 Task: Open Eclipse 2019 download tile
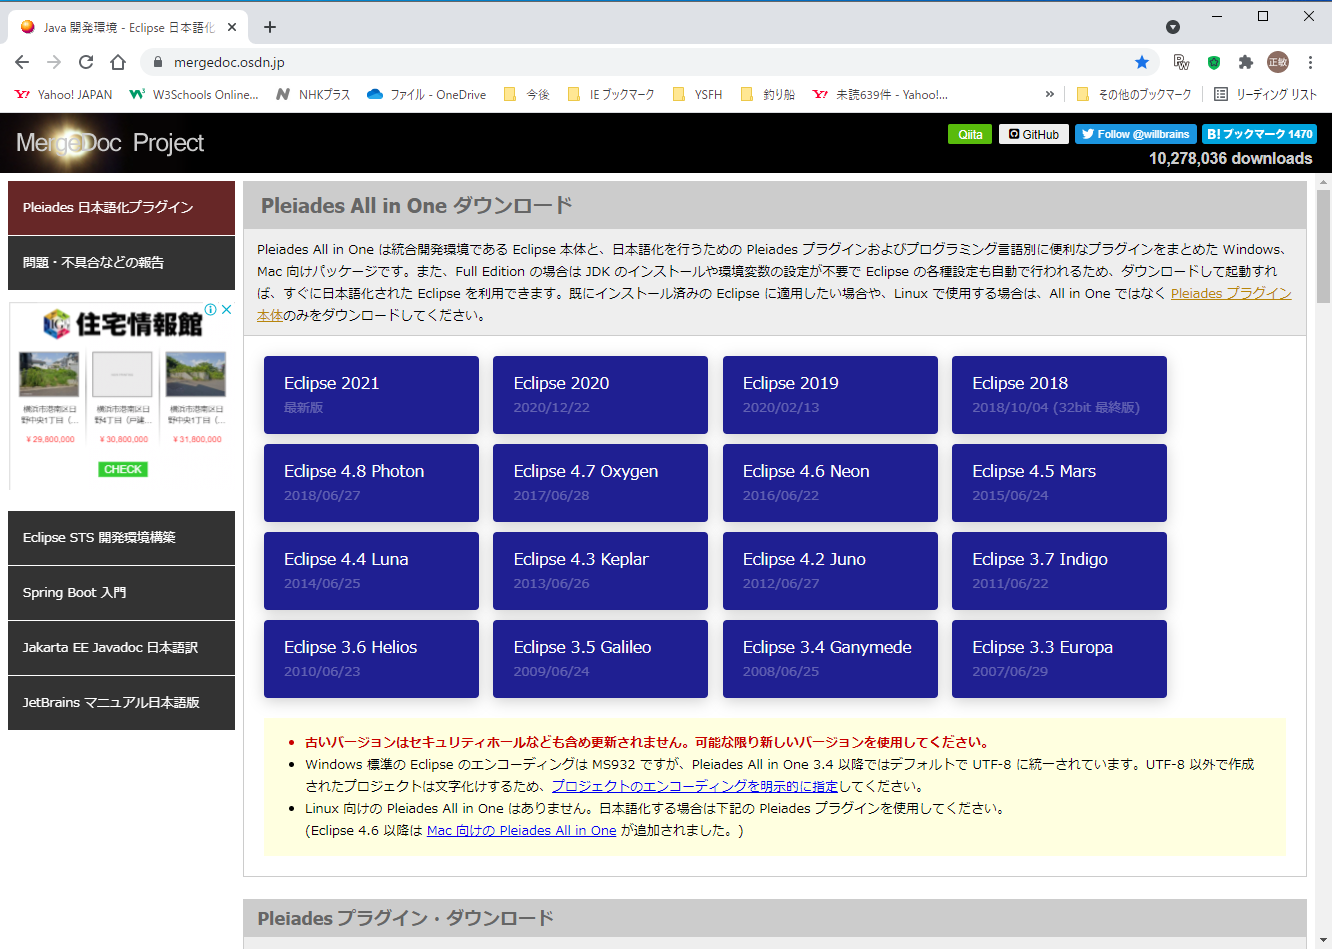coord(830,395)
